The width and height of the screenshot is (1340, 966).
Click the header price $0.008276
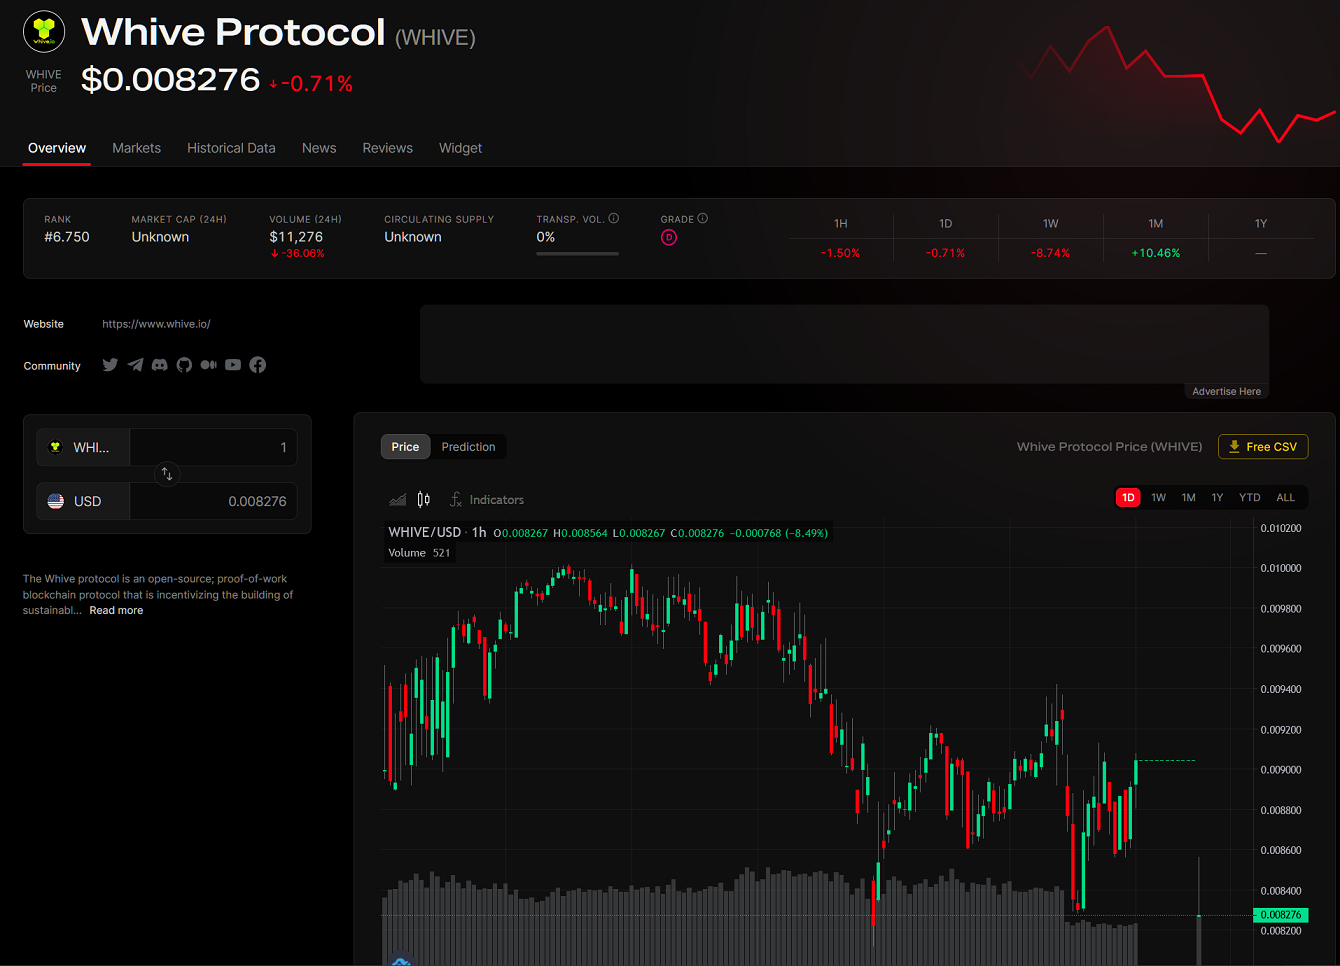coord(170,79)
